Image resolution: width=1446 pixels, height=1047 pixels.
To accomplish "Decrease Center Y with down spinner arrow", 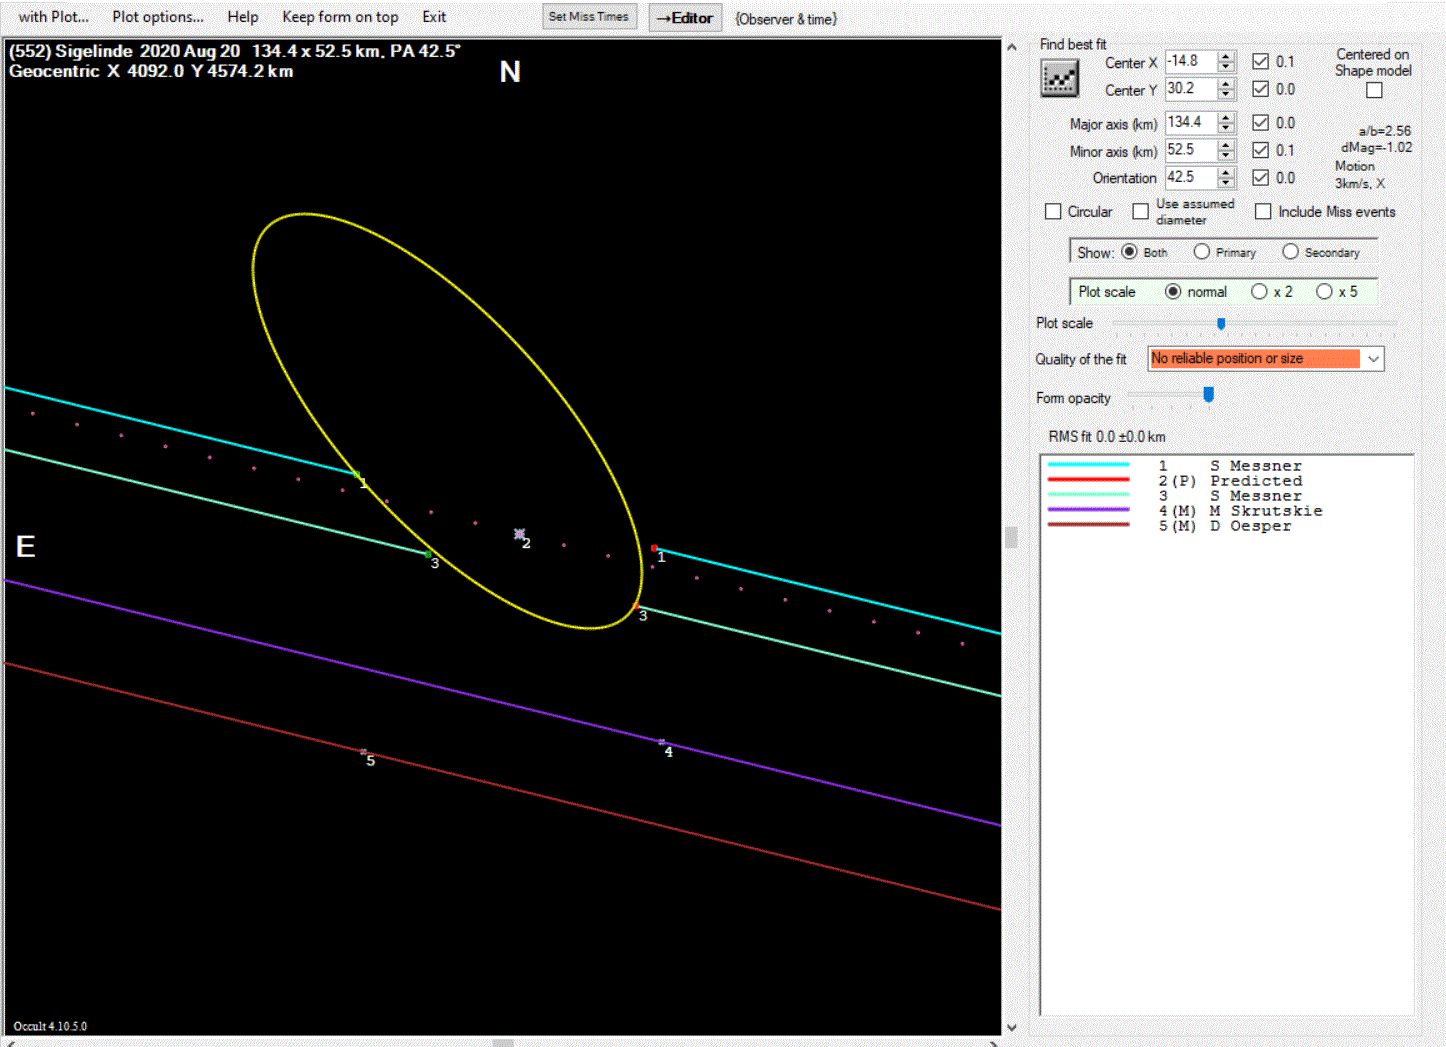I will pos(1226,95).
